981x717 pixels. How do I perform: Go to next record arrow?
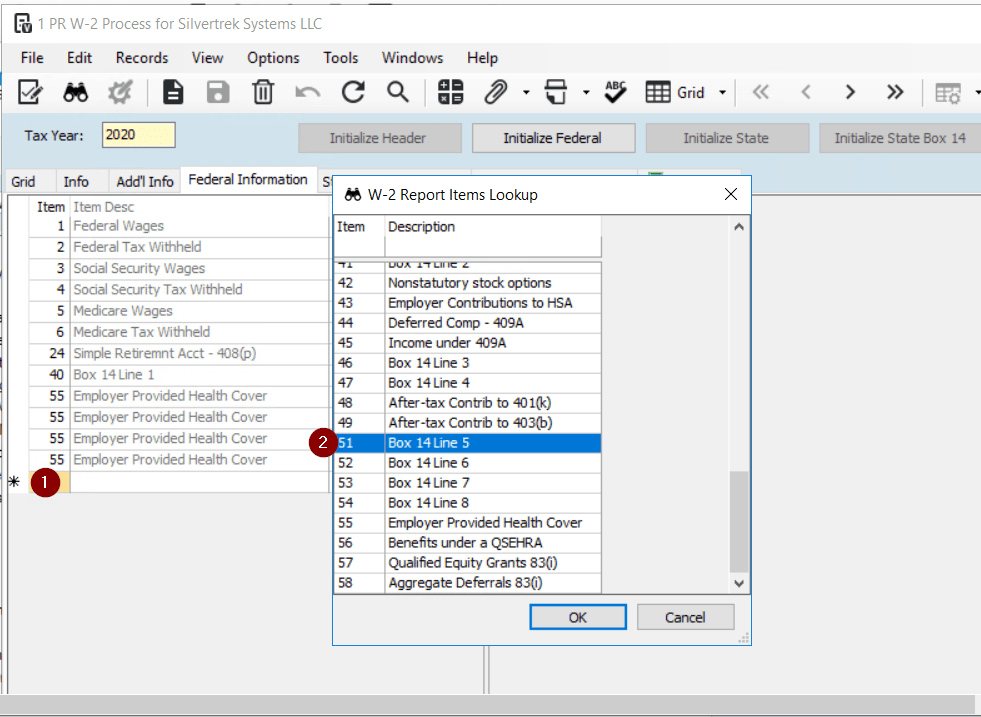(850, 93)
